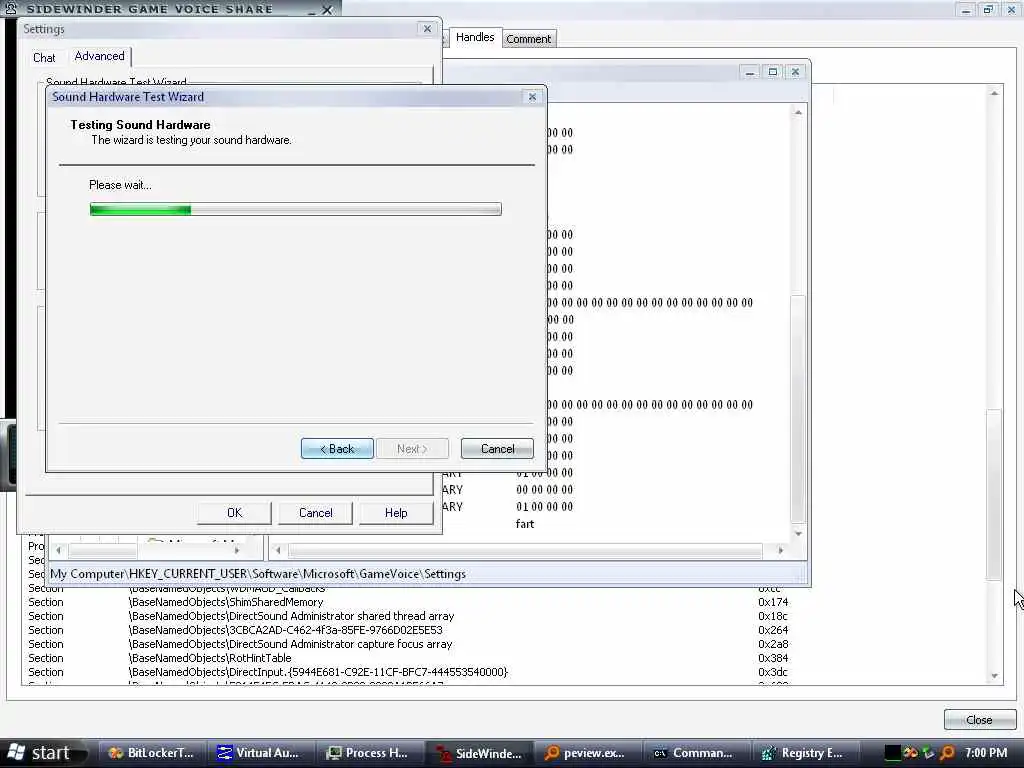
Task: Click Registry Editor vertical scroll down arrow
Action: [798, 534]
